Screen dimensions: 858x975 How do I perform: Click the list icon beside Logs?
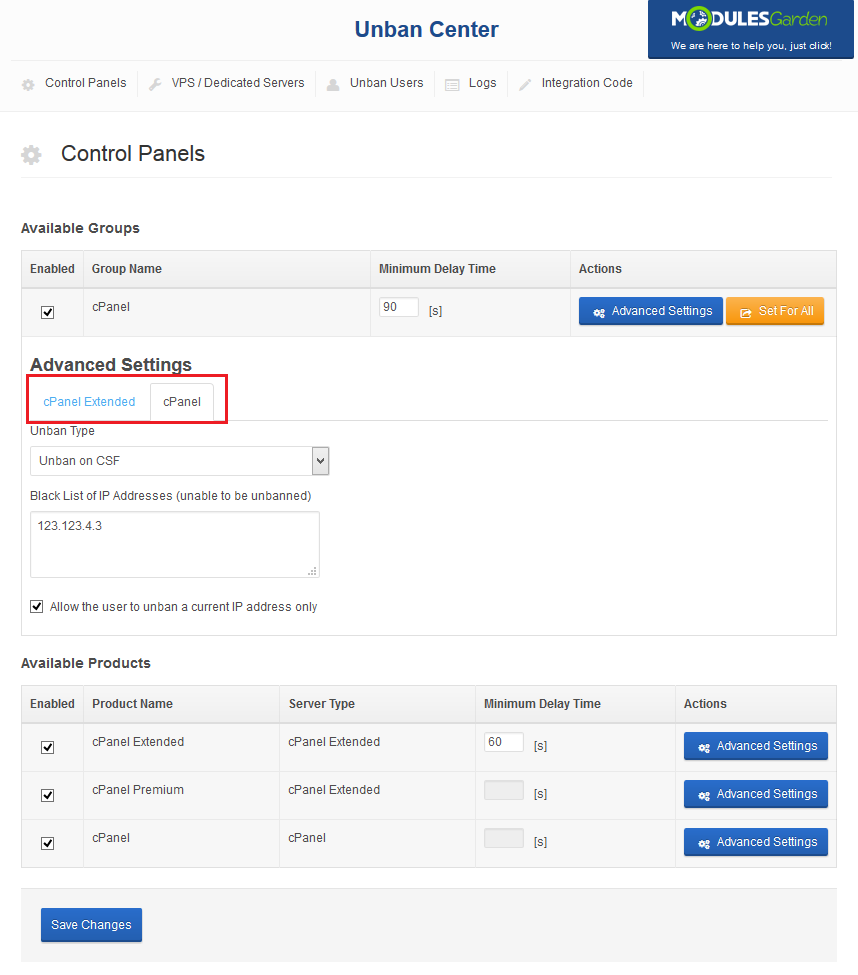452,85
